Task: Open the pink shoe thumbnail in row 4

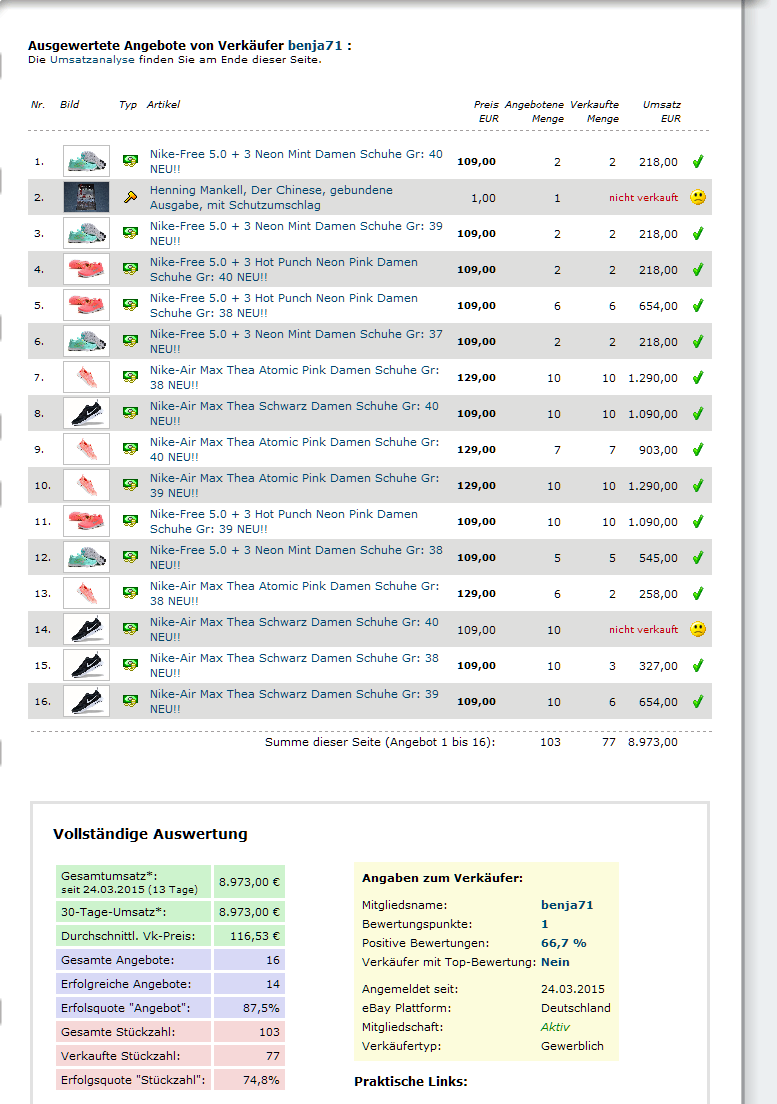Action: pyautogui.click(x=86, y=269)
